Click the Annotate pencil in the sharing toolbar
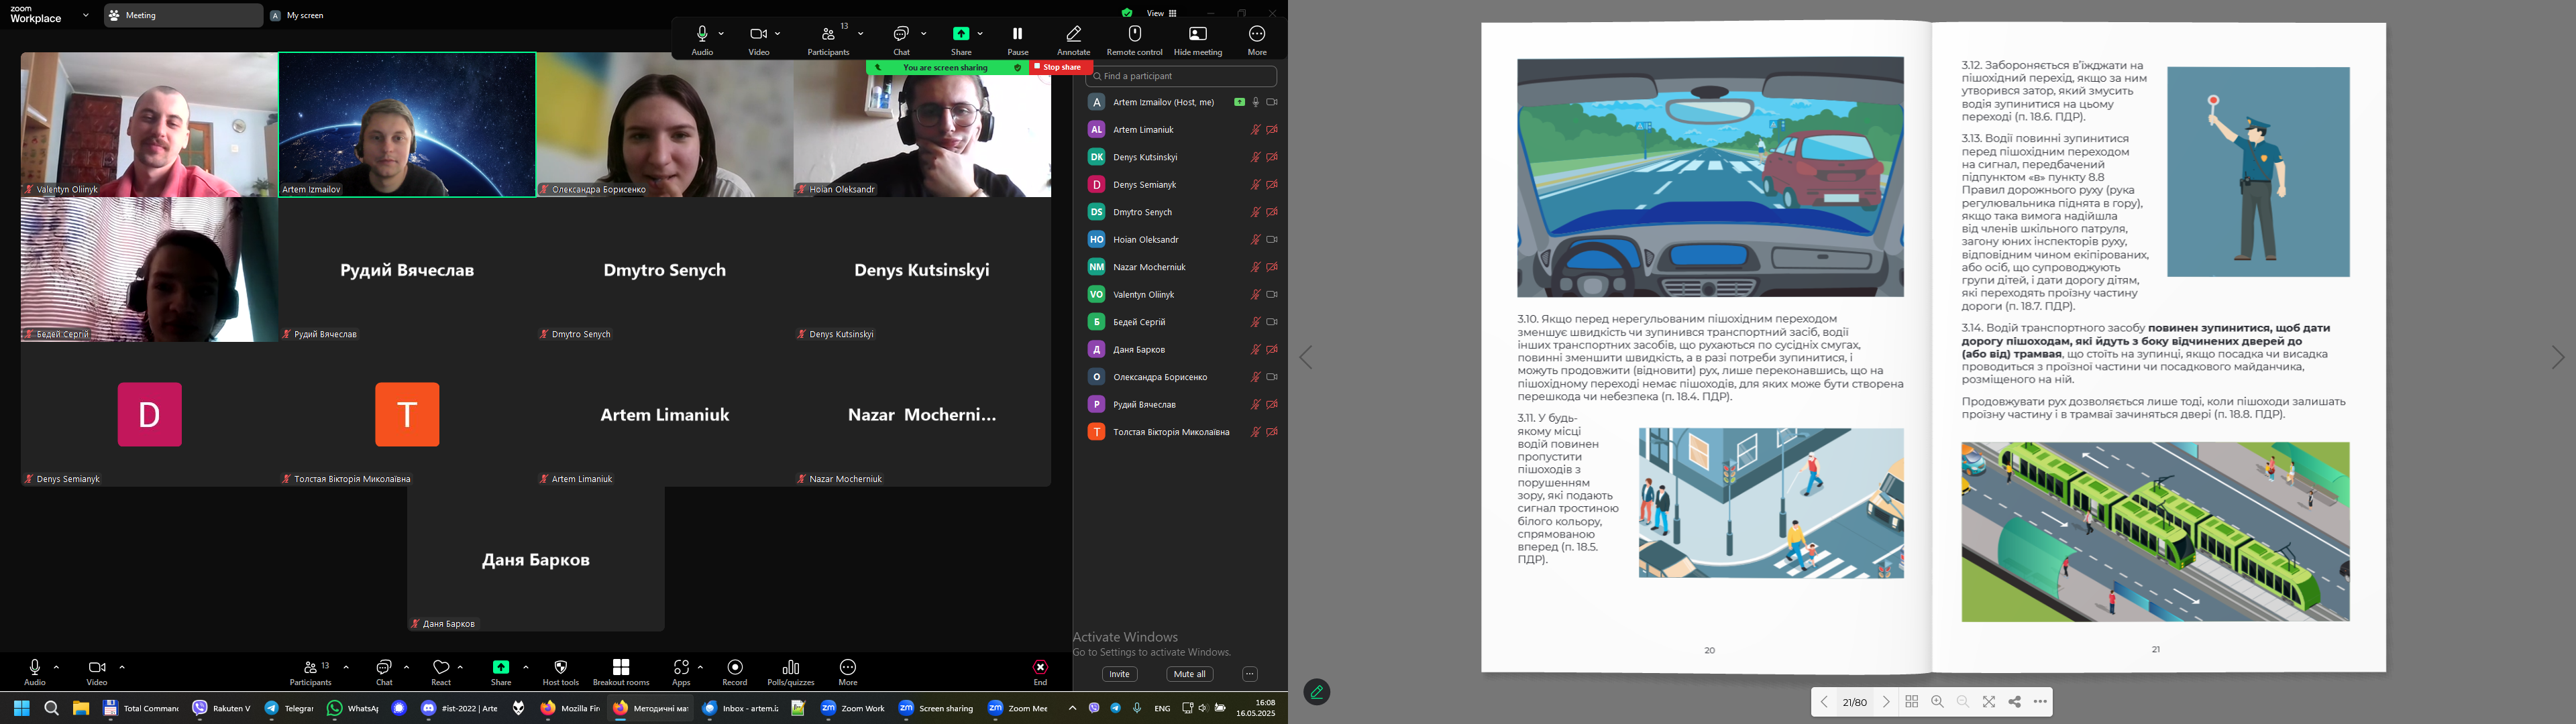Screen dimensions: 2576x724 coord(1073,40)
